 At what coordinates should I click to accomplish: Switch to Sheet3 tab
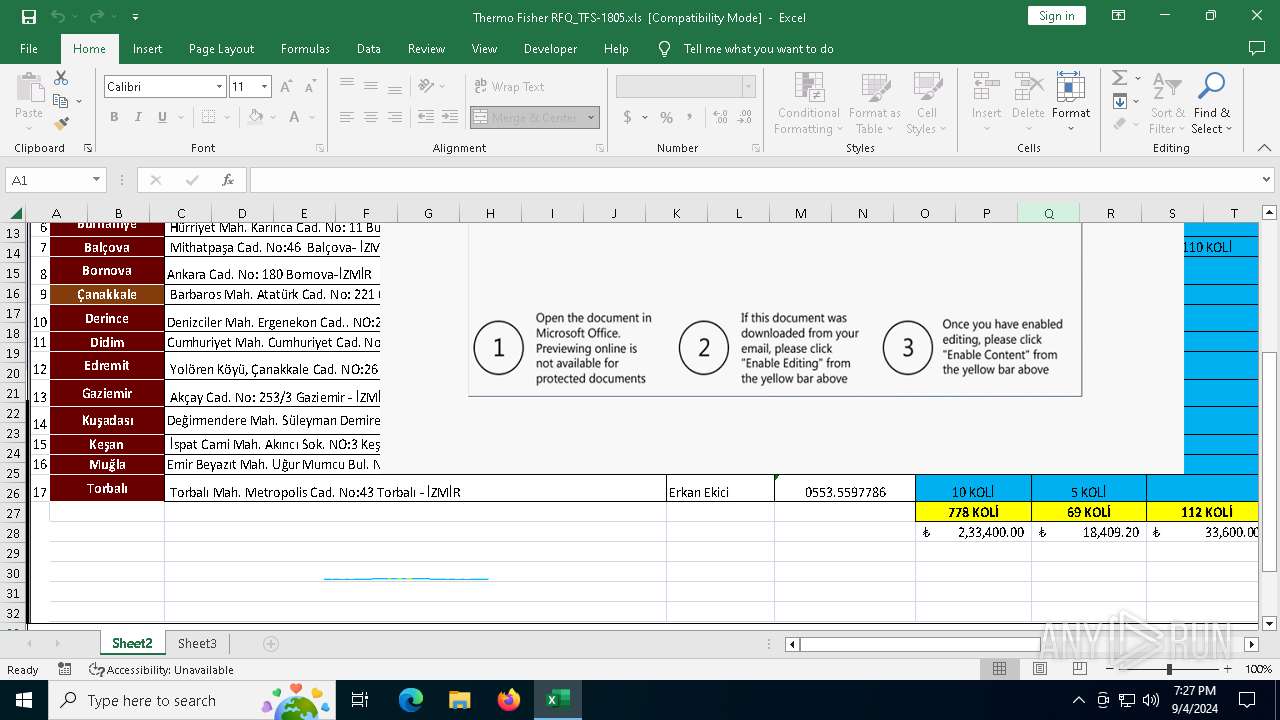pyautogui.click(x=197, y=643)
